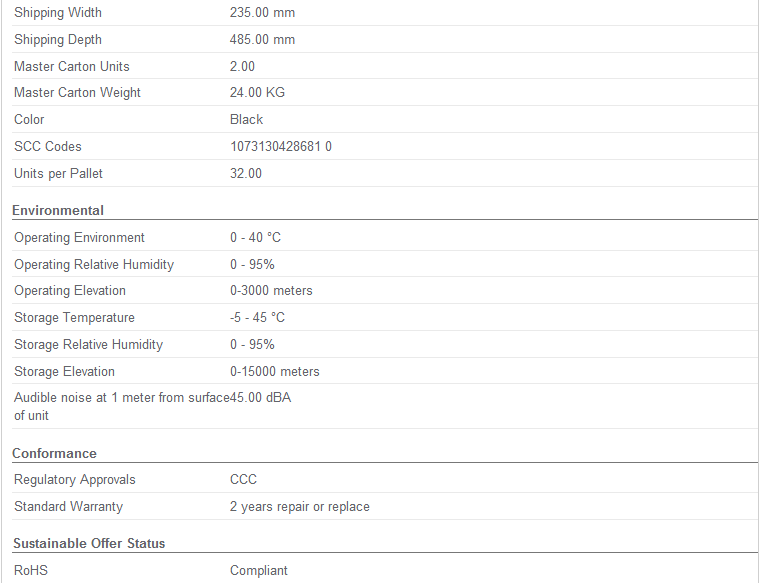The height and width of the screenshot is (583, 760).
Task: Select the Shipping Depth value 485.00 mm
Action: point(262,40)
